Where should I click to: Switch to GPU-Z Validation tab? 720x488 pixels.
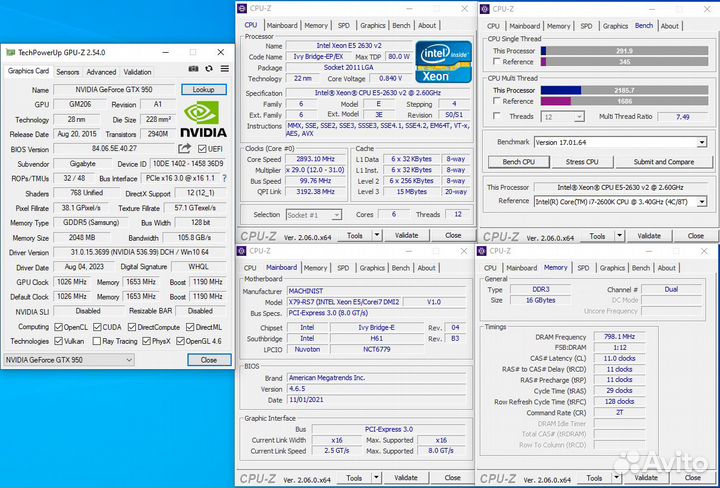tap(137, 72)
